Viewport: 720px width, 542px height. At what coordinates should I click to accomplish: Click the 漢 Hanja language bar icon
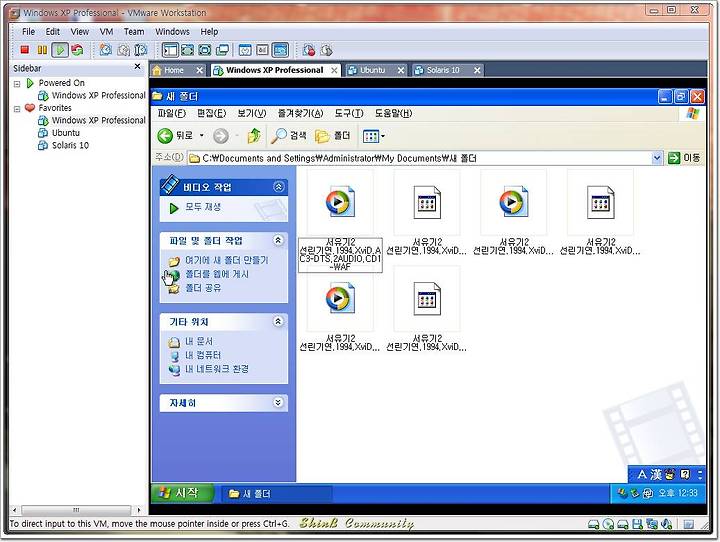(x=656, y=474)
